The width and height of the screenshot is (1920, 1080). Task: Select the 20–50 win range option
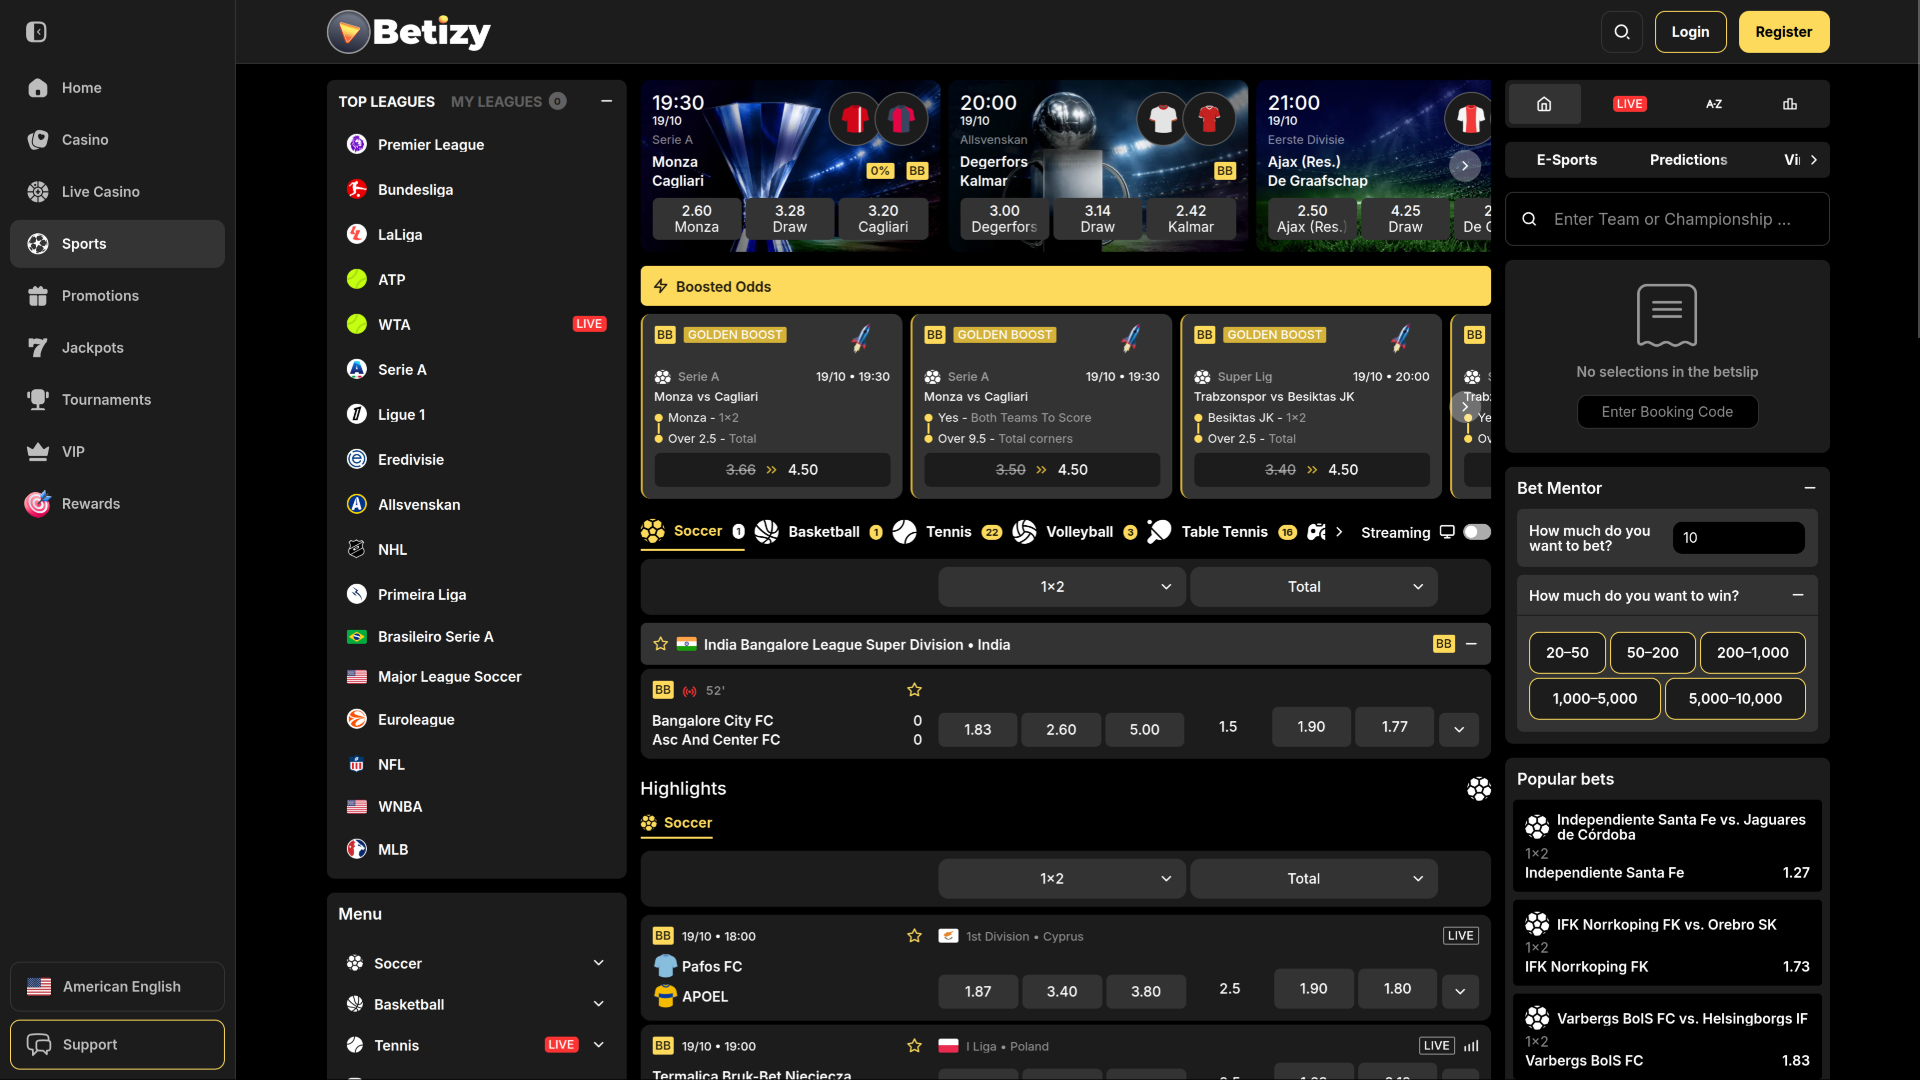[1567, 653]
